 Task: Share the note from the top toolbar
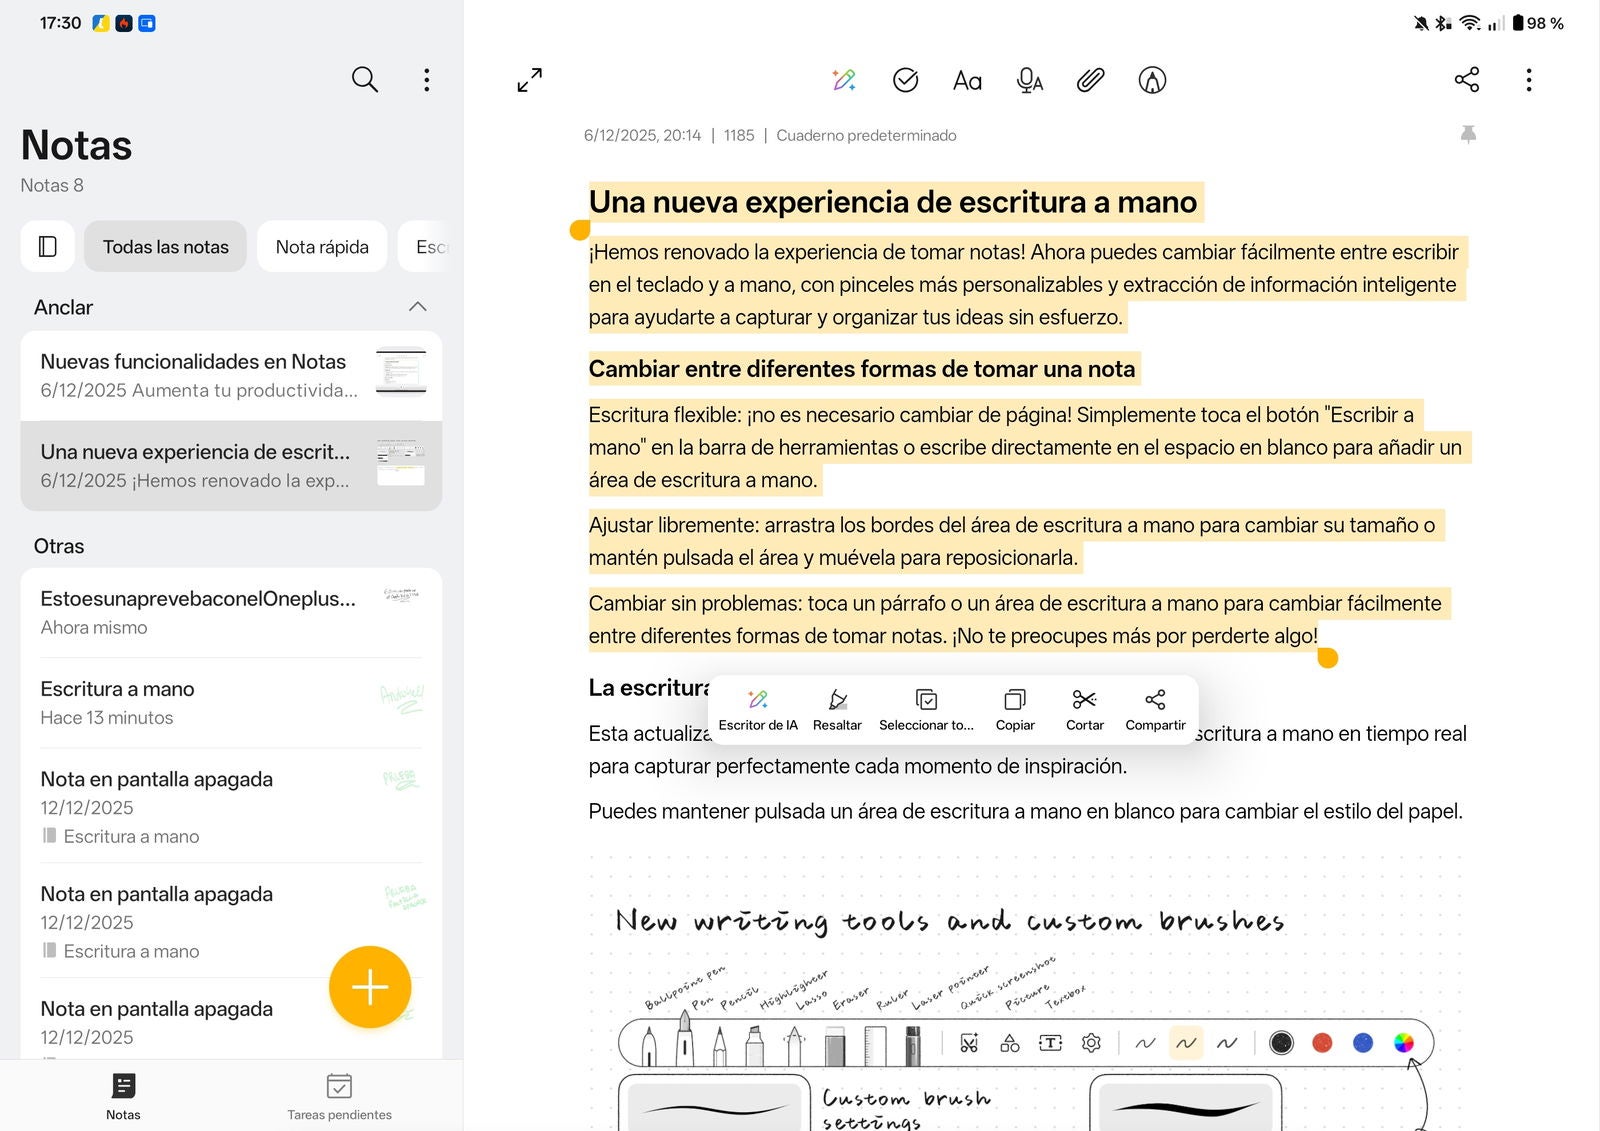point(1466,80)
